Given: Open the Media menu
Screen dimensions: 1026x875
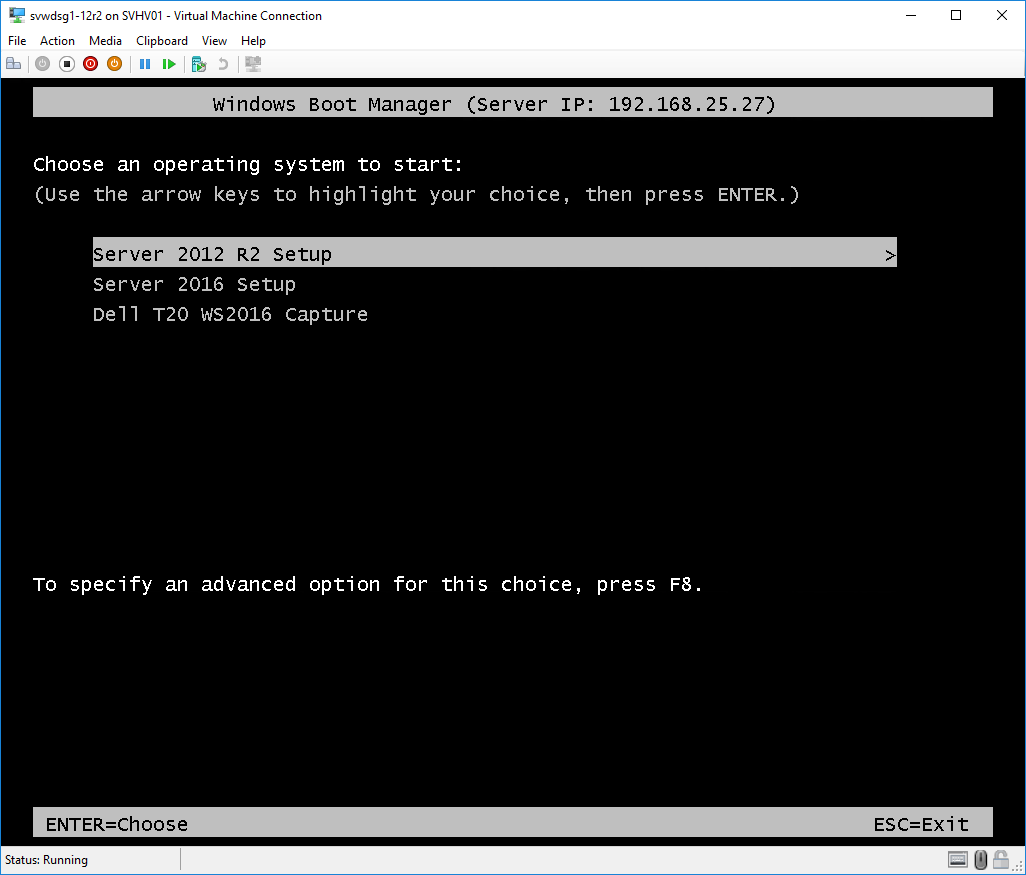Looking at the screenshot, I should tap(105, 41).
